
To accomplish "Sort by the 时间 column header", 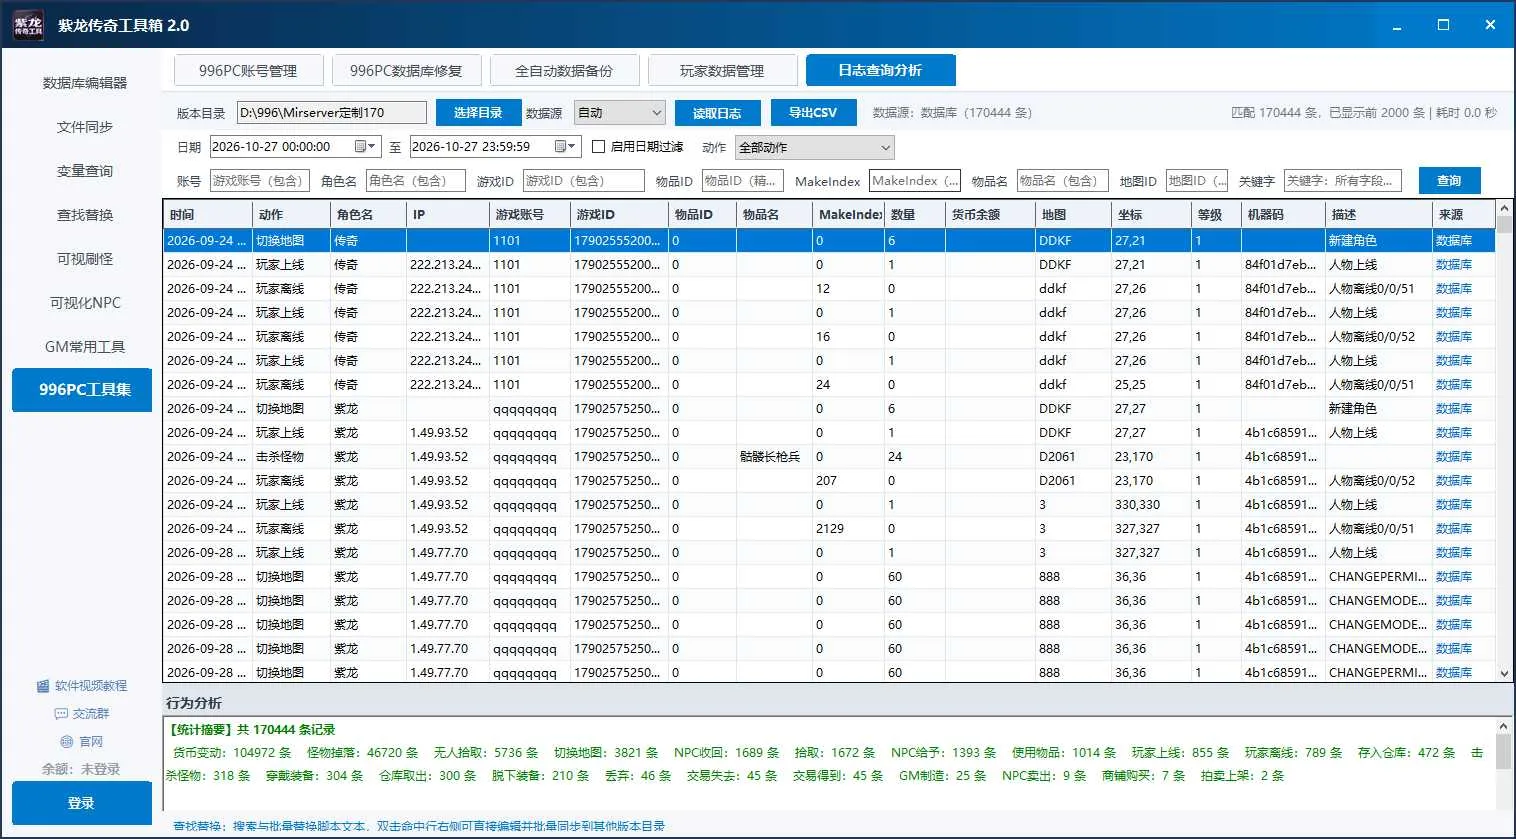I will (208, 215).
